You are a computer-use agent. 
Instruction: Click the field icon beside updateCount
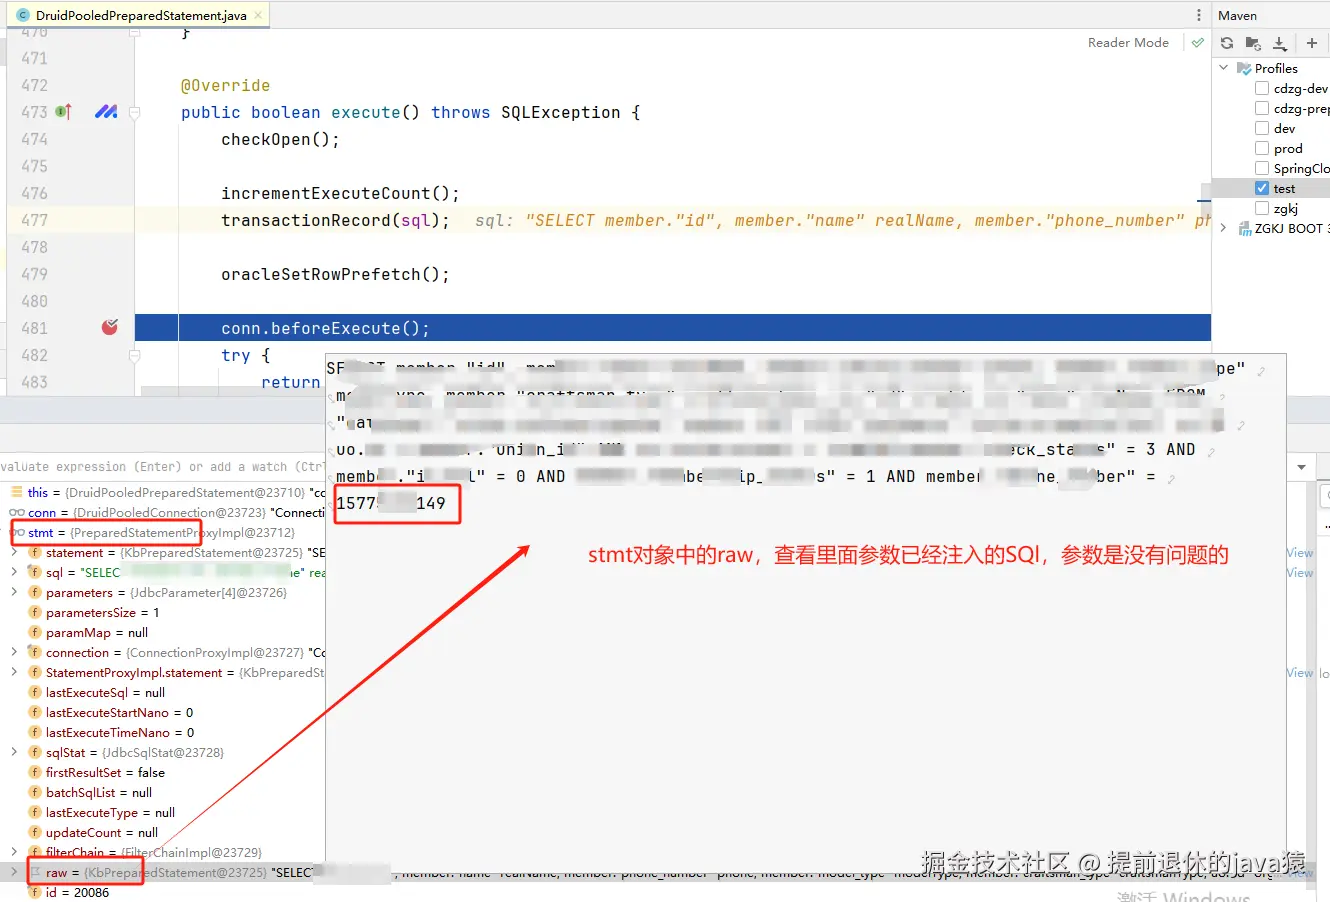point(35,832)
